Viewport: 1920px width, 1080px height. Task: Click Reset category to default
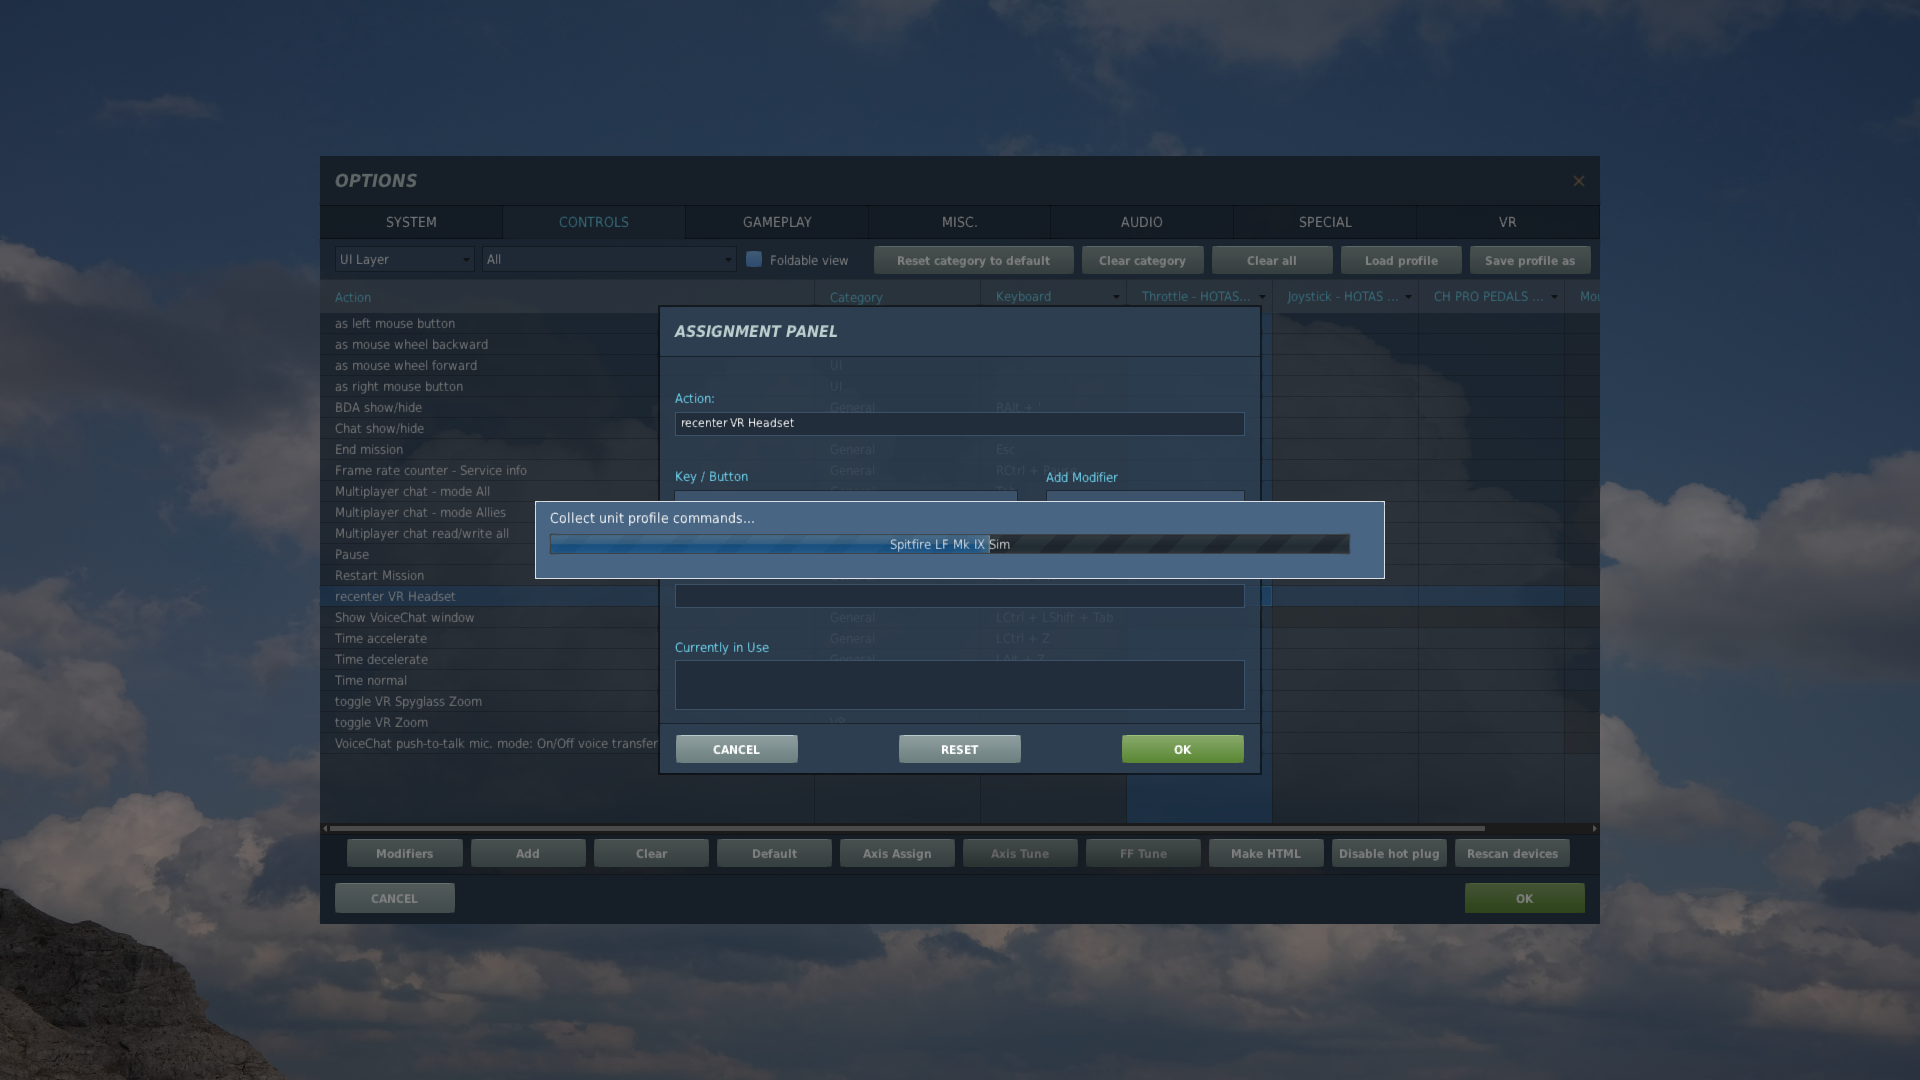973,260
